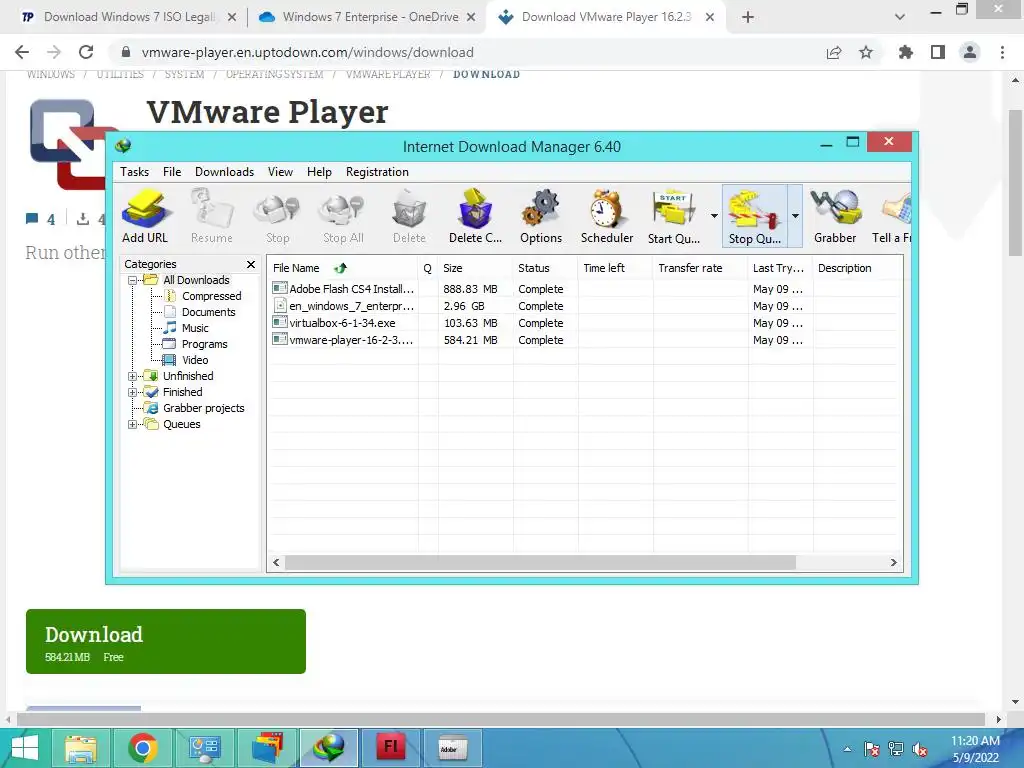This screenshot has height=768, width=1024.
Task: Click the Delete Completed toolbar icon
Action: coord(475,216)
